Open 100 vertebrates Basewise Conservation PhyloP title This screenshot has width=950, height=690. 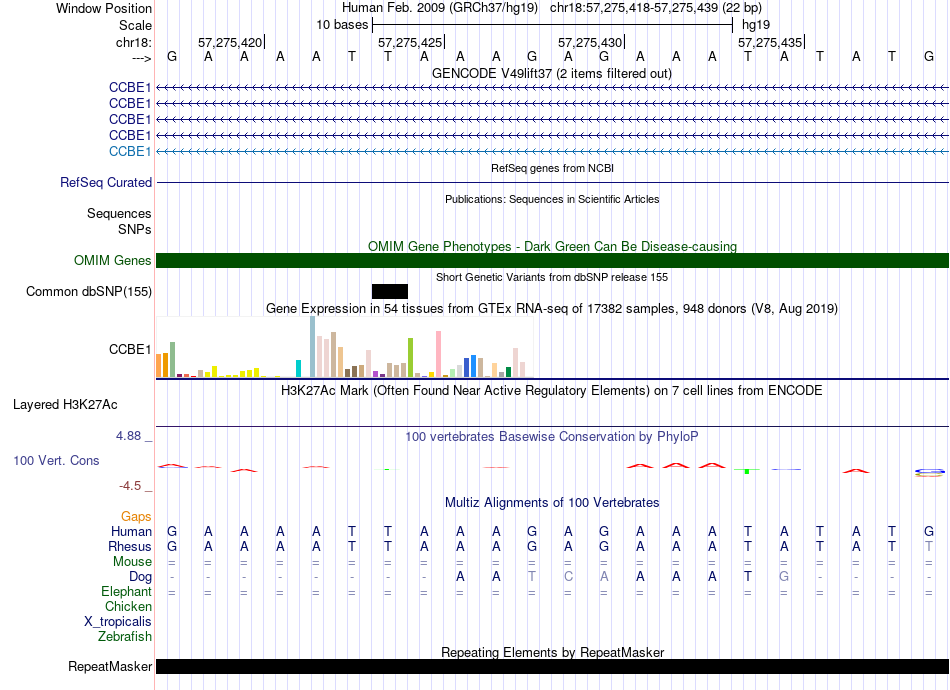pos(551,436)
